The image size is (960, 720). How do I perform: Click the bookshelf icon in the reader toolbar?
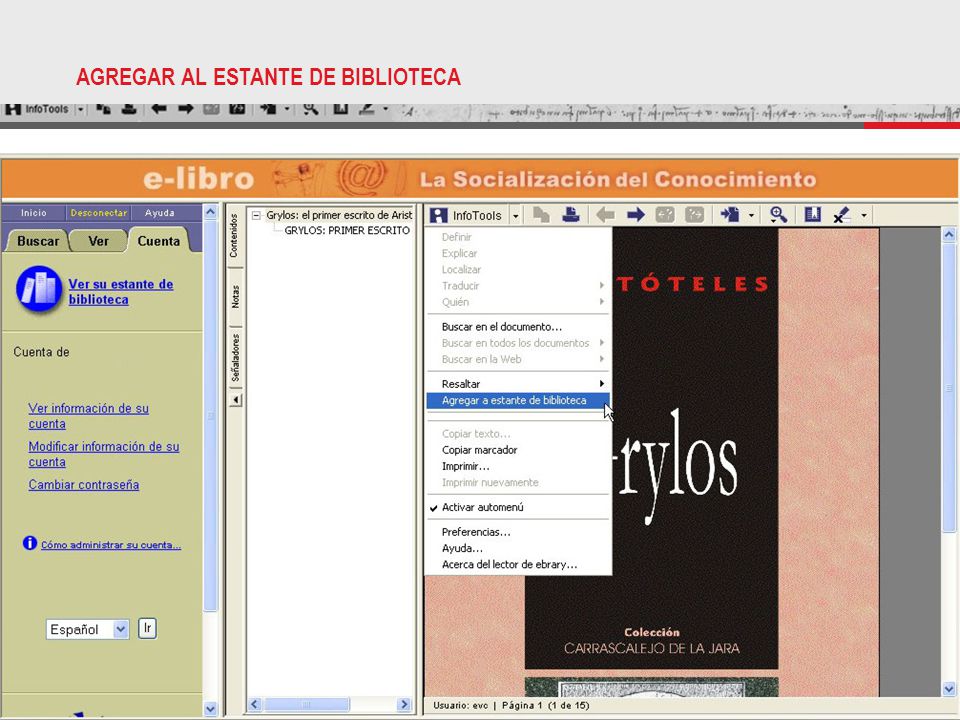point(812,215)
